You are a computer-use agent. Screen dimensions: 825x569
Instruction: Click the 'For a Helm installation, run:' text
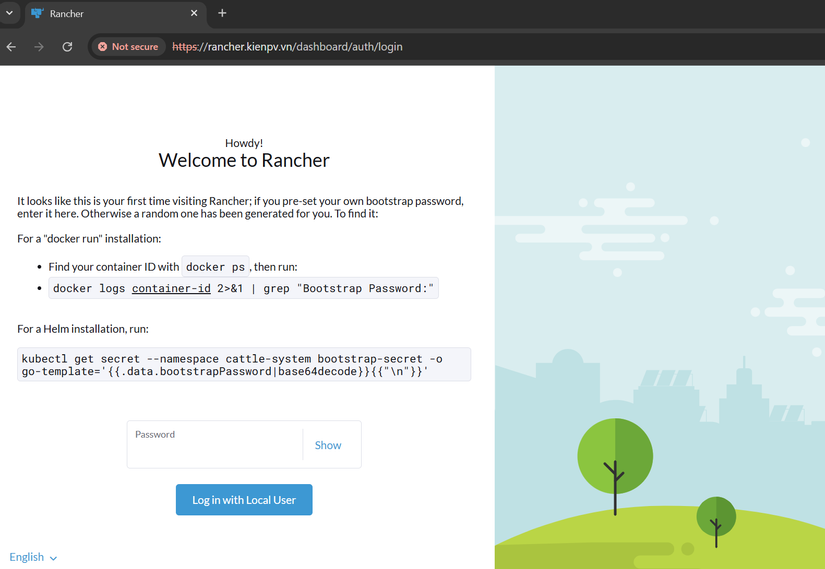(83, 329)
